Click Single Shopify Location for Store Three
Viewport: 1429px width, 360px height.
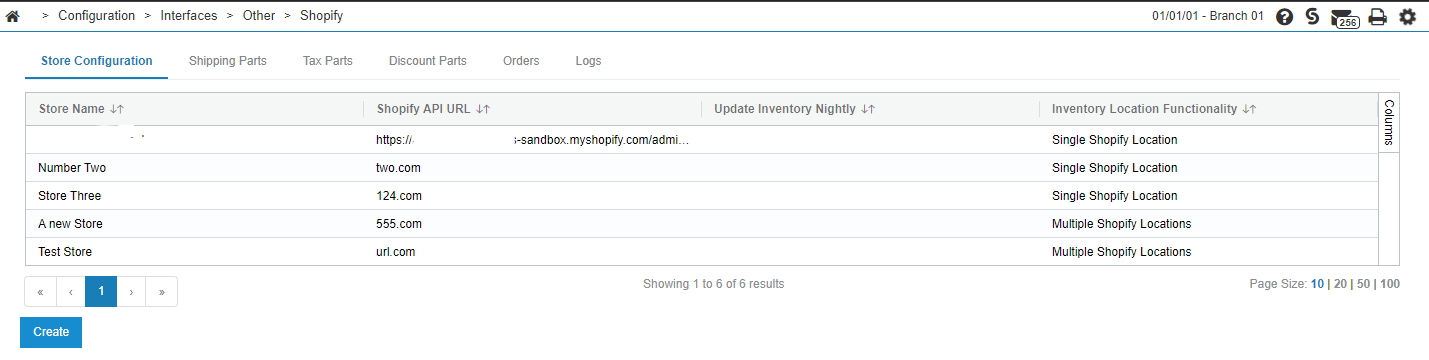click(1115, 196)
